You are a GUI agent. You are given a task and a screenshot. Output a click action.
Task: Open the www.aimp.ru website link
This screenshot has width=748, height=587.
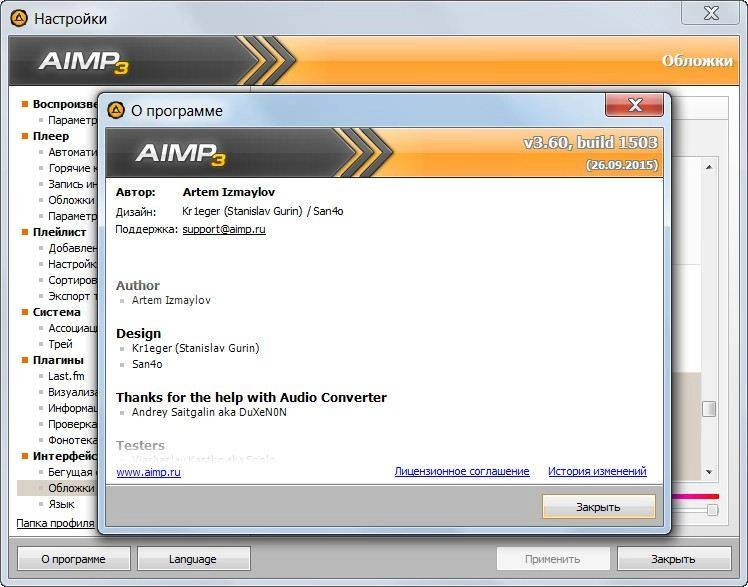tap(148, 472)
